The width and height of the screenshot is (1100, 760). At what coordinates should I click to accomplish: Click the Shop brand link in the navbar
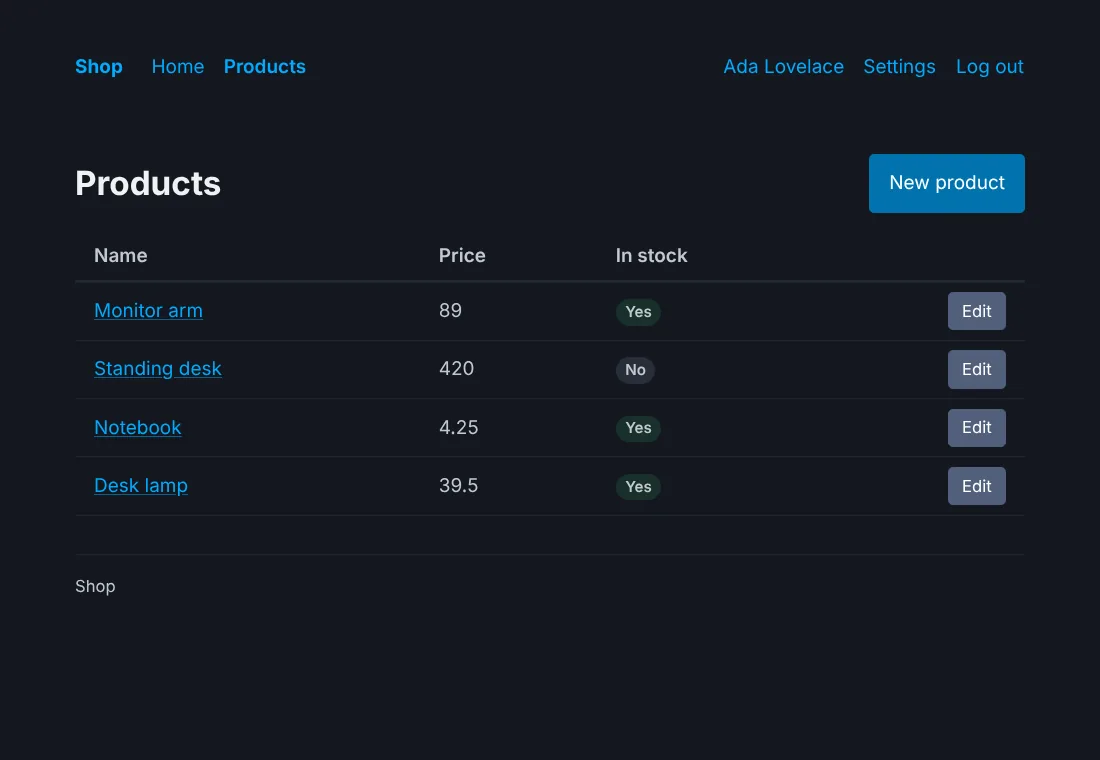pos(99,67)
